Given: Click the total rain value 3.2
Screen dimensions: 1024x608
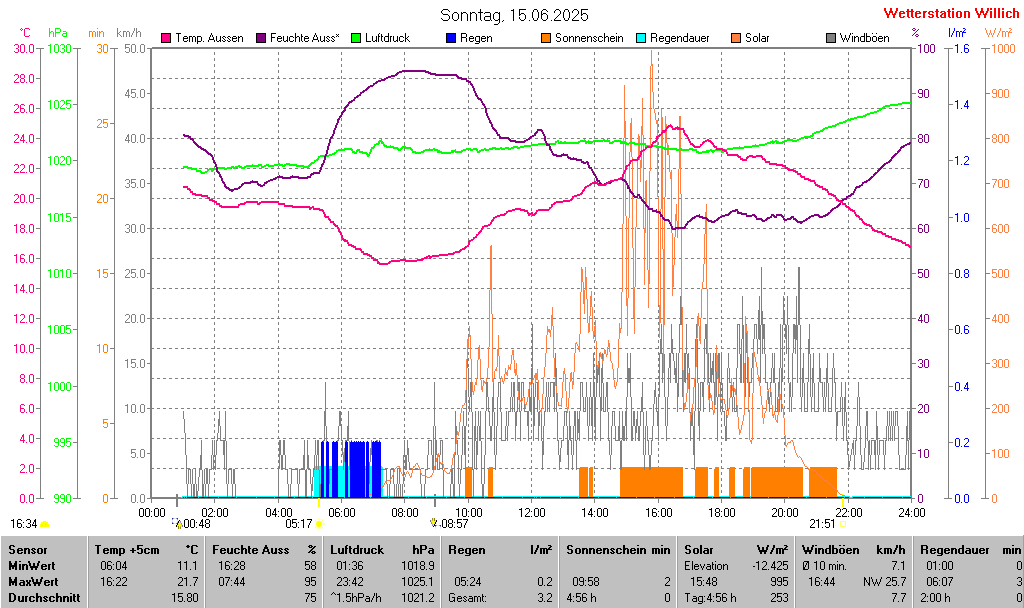Looking at the screenshot, I should [x=545, y=598].
